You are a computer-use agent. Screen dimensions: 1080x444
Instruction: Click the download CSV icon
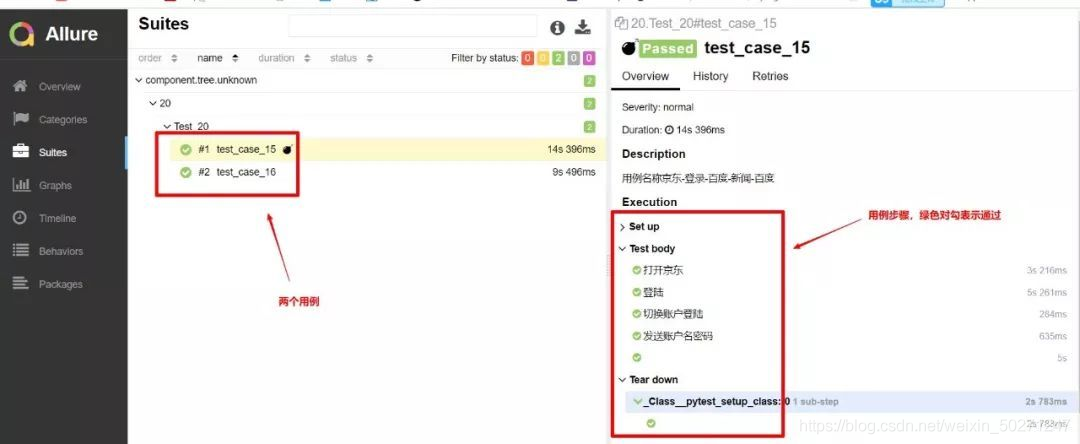click(583, 28)
